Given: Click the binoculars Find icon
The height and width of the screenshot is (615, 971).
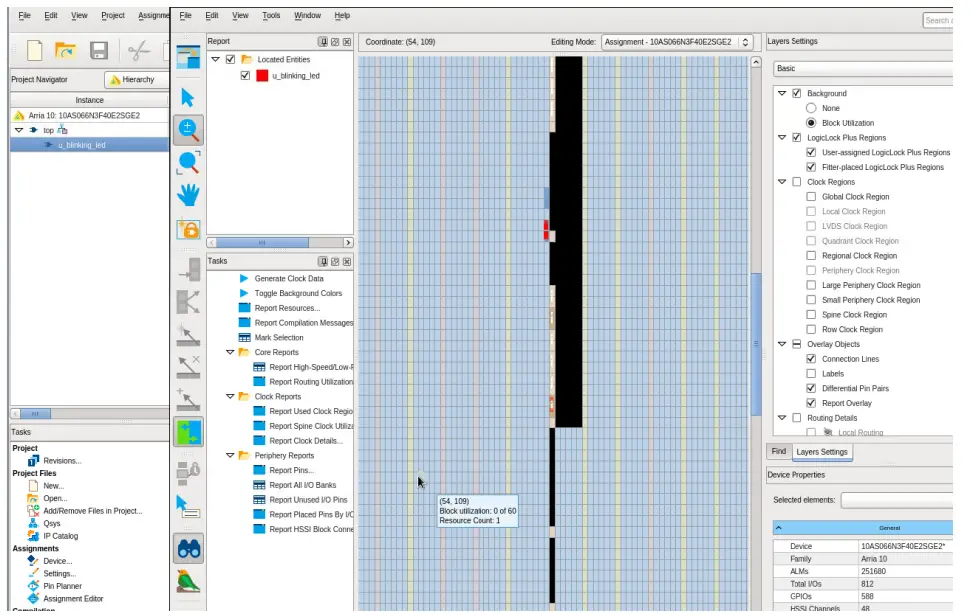Looking at the screenshot, I should 188,549.
